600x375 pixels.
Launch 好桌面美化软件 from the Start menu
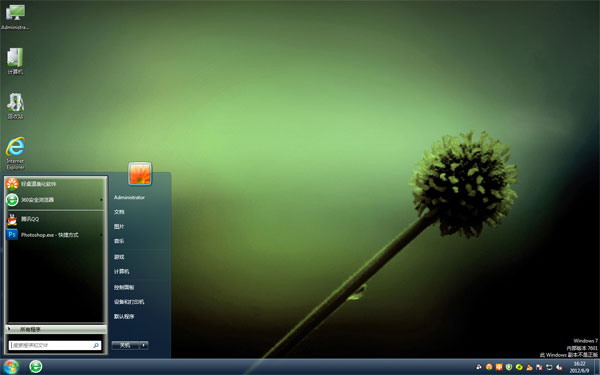pos(55,184)
